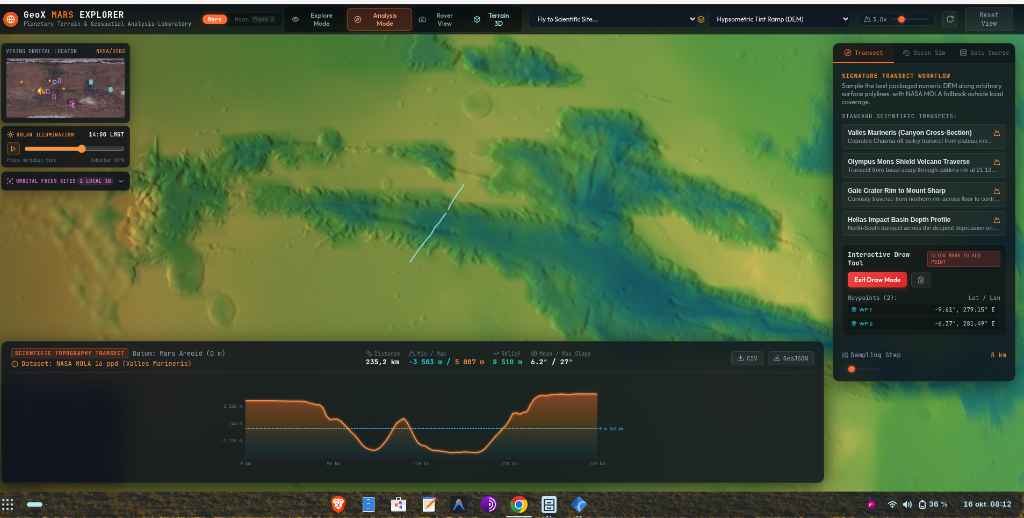Click chart icon on Hellas Basin row
The width and height of the screenshot is (1024, 518).
tap(997, 220)
